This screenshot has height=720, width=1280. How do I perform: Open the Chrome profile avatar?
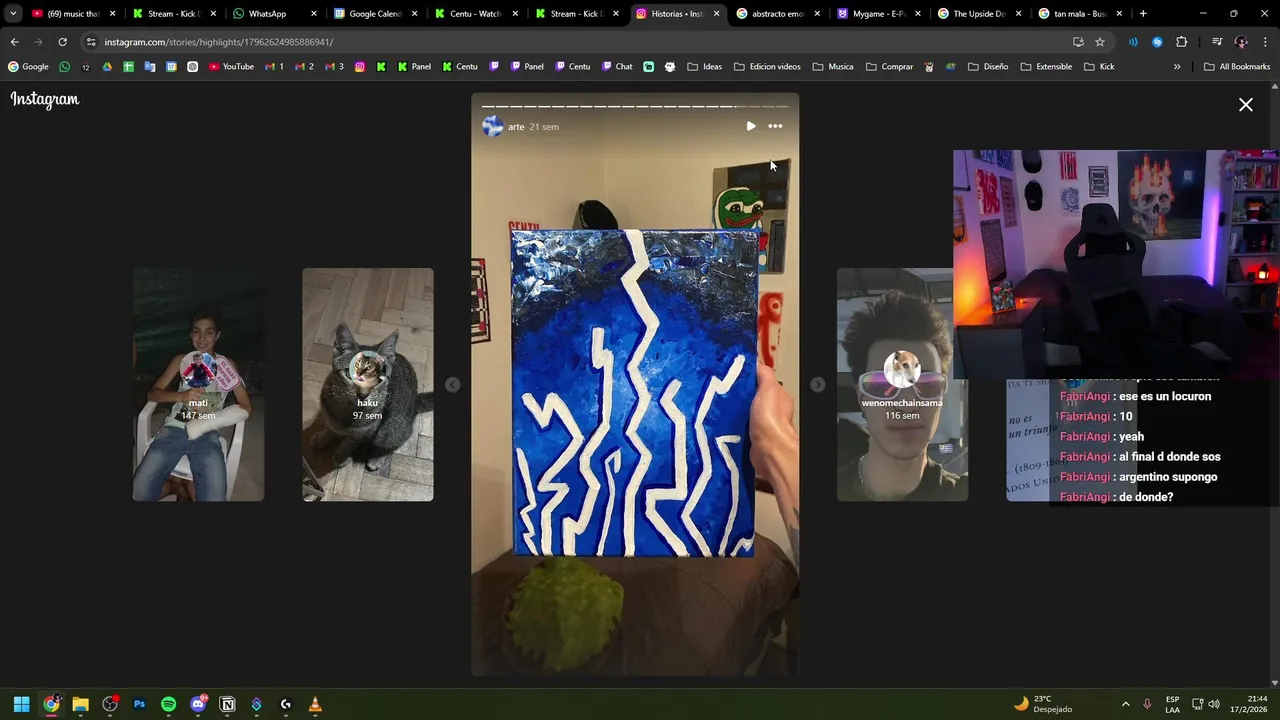coord(1241,42)
